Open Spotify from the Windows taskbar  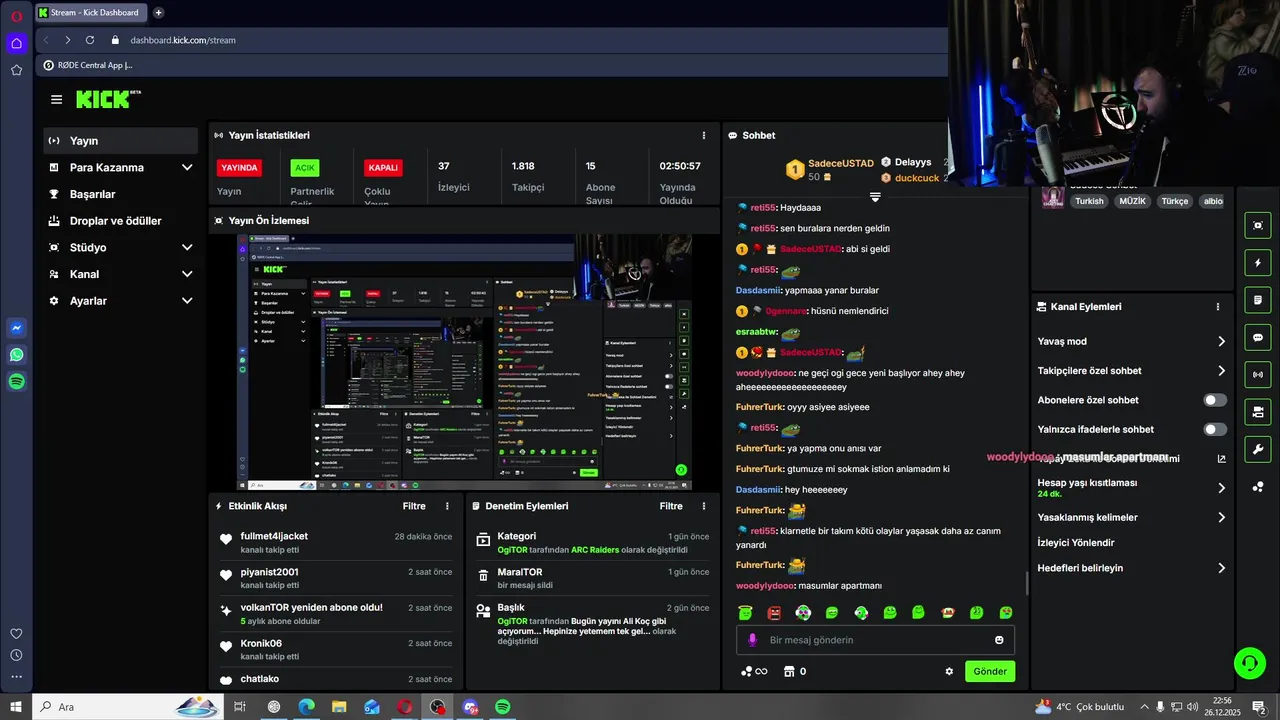(x=503, y=707)
